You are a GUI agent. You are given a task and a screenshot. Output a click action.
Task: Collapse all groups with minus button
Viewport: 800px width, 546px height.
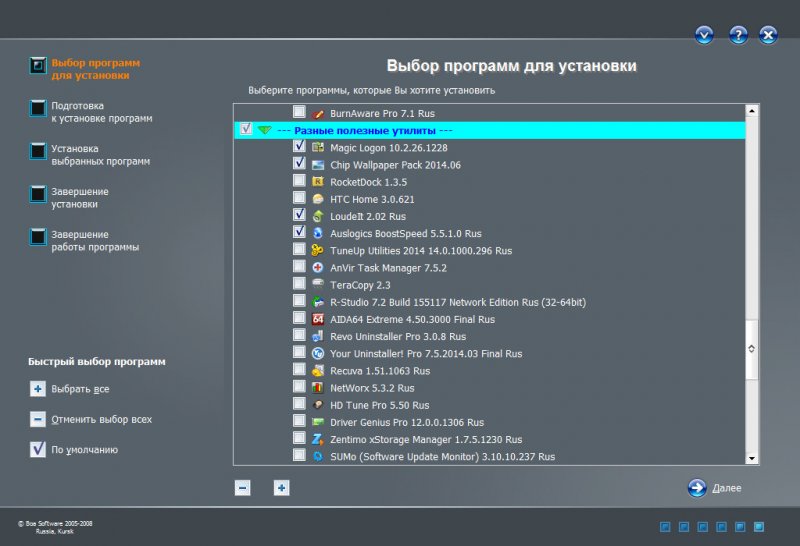pyautogui.click(x=242, y=488)
